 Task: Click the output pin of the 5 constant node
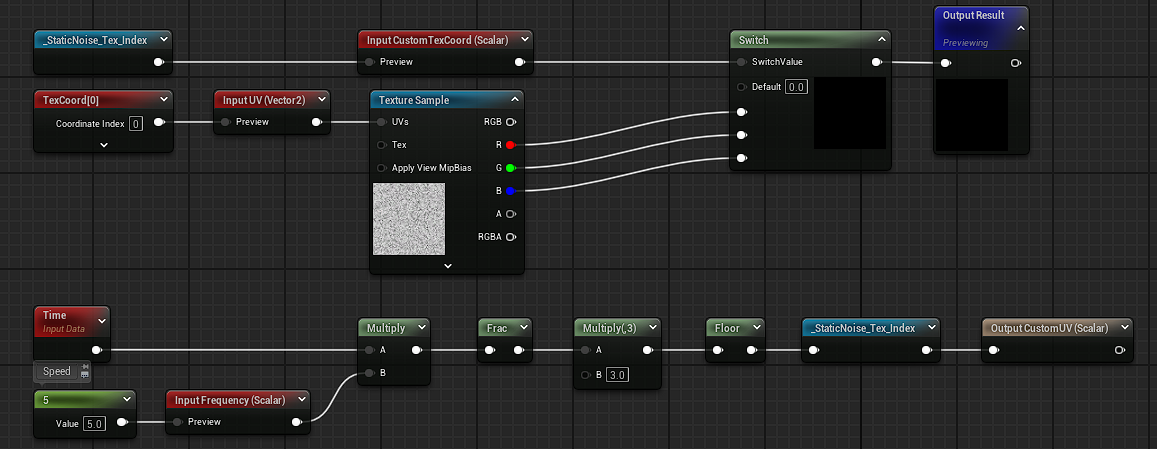point(122,422)
